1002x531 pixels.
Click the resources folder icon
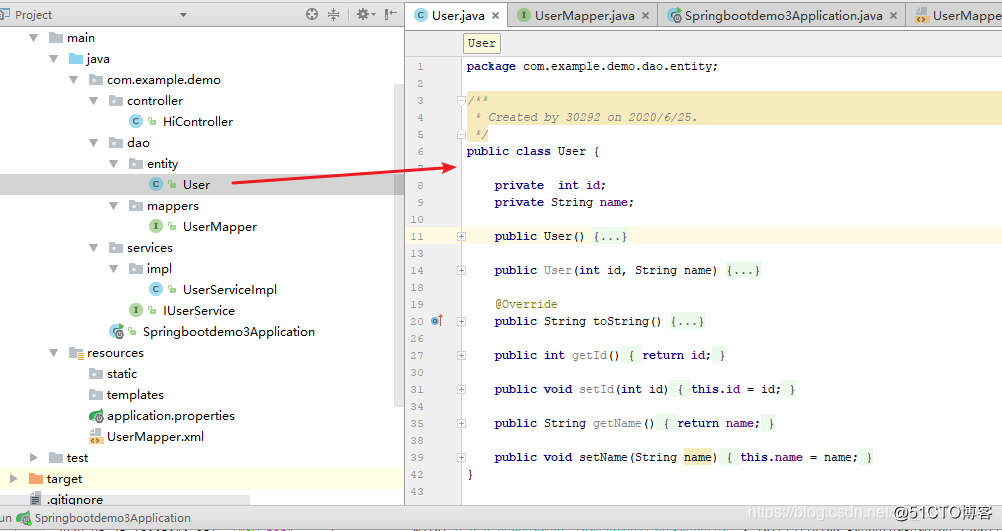76,353
